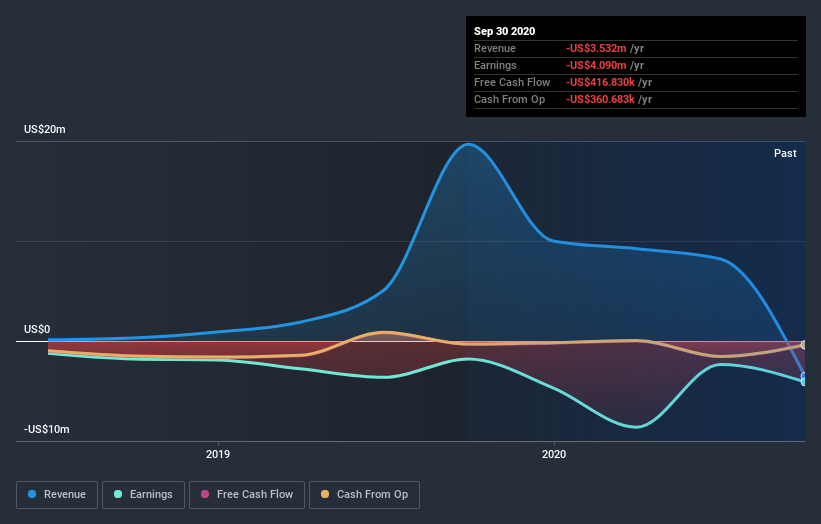Click the Revenue row label in the tooltip
Viewport: 821px width, 524px height.
pyautogui.click(x=495, y=48)
